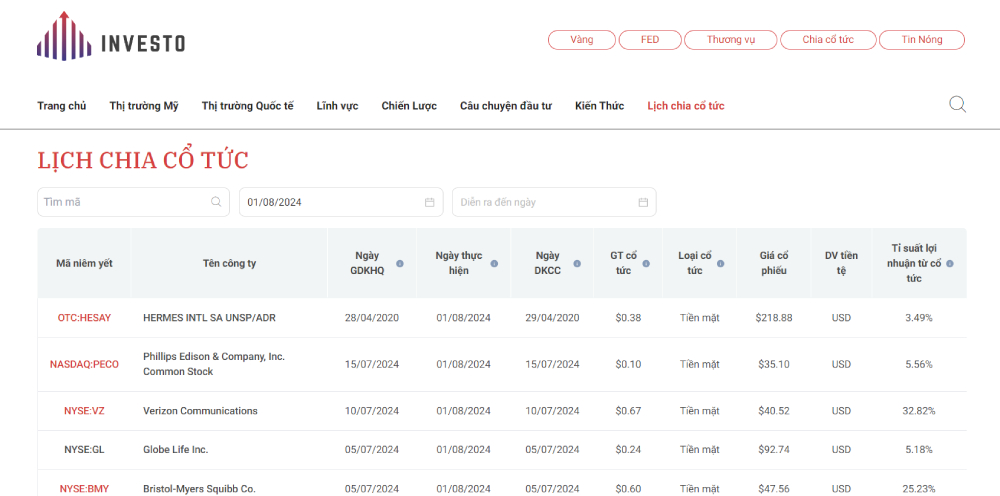Open Kiến Thức menu
Screen dimensions: 1000x496
(599, 106)
